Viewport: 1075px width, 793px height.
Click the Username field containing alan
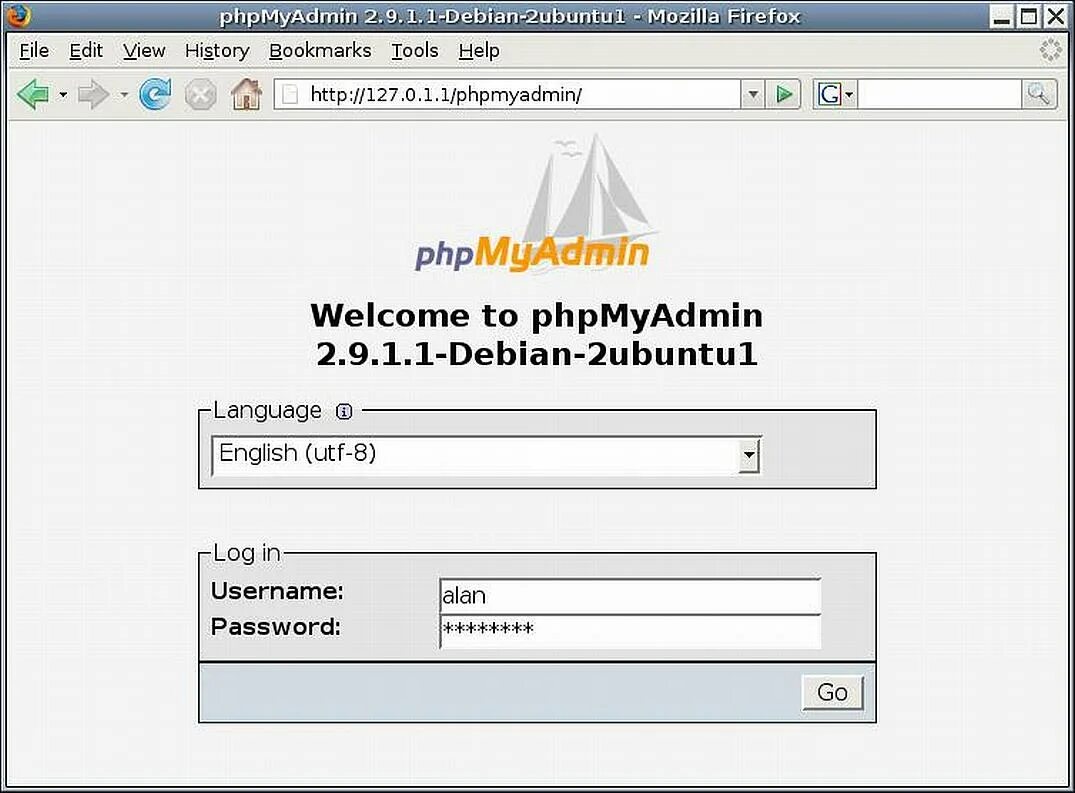tap(630, 596)
